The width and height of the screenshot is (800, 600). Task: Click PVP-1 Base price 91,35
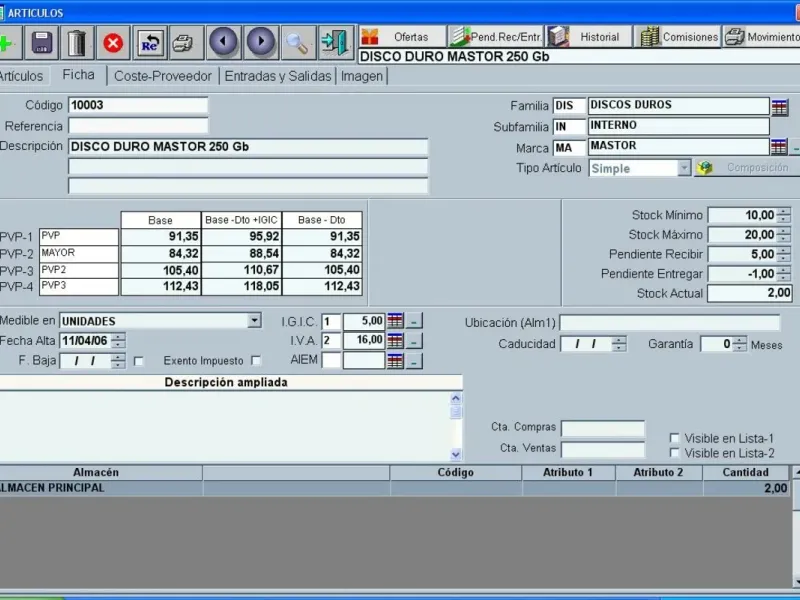(x=161, y=236)
